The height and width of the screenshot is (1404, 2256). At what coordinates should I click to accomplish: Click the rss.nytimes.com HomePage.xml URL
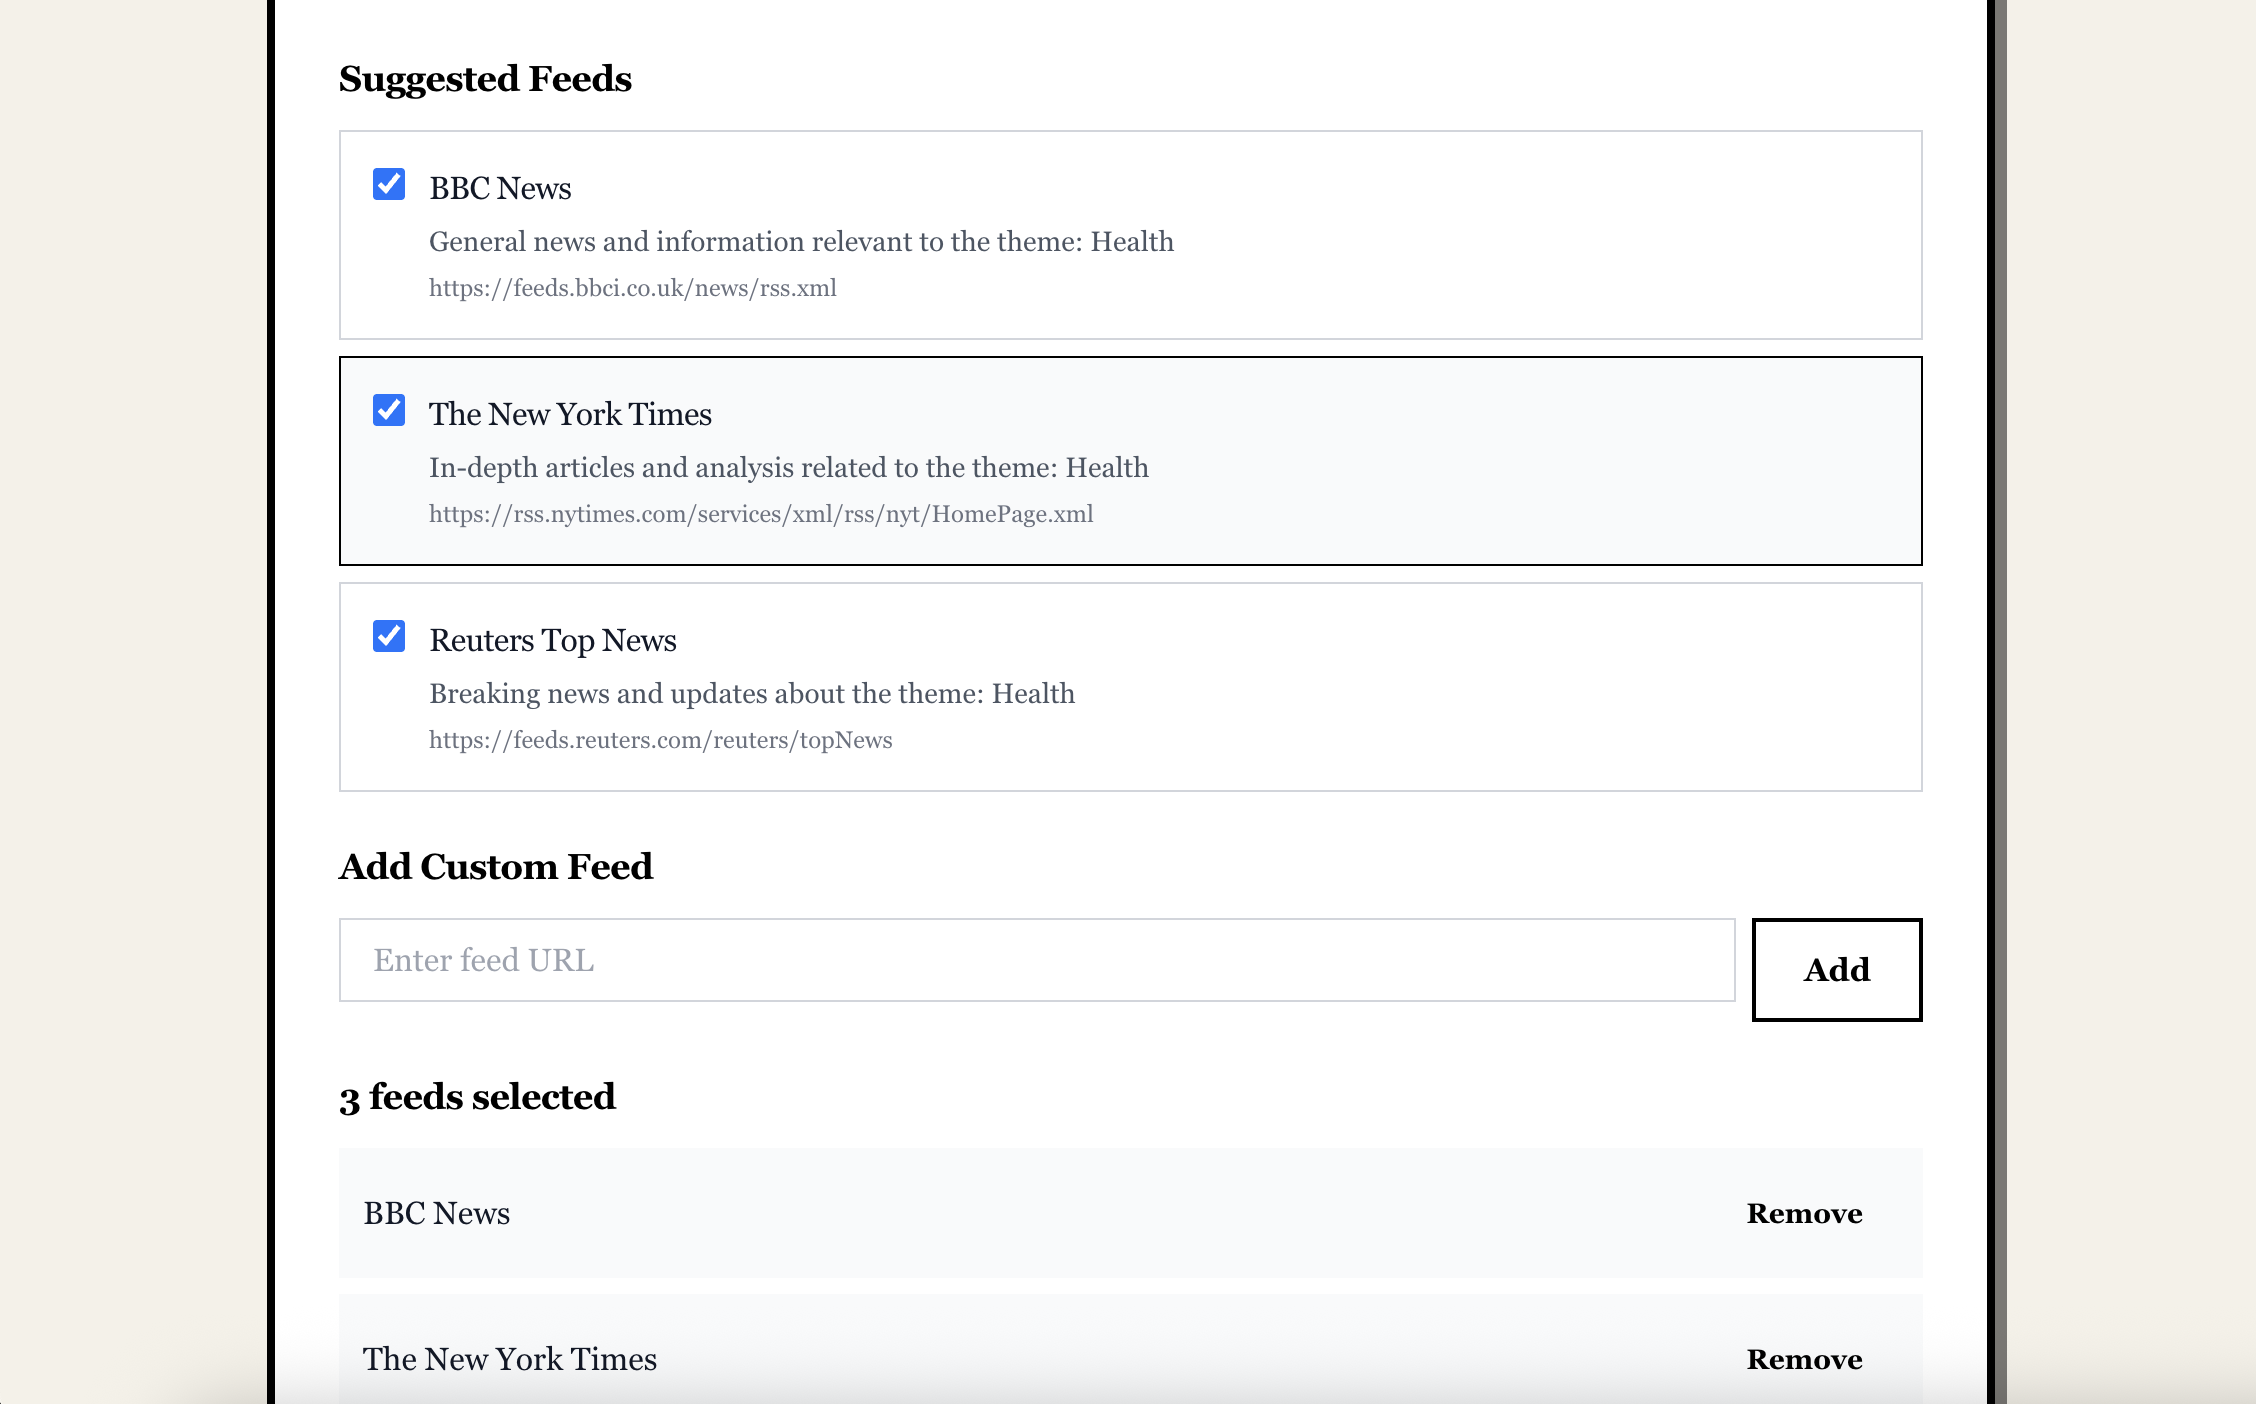click(760, 514)
